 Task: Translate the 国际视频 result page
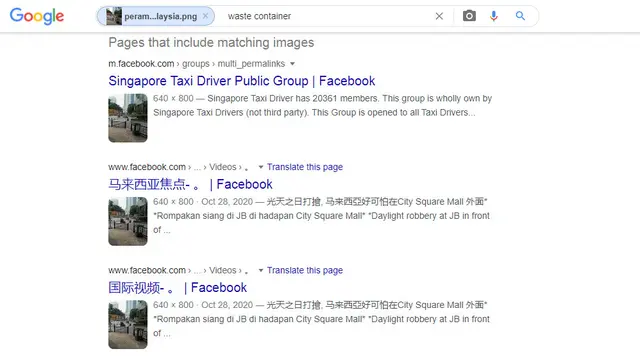pyautogui.click(x=305, y=270)
